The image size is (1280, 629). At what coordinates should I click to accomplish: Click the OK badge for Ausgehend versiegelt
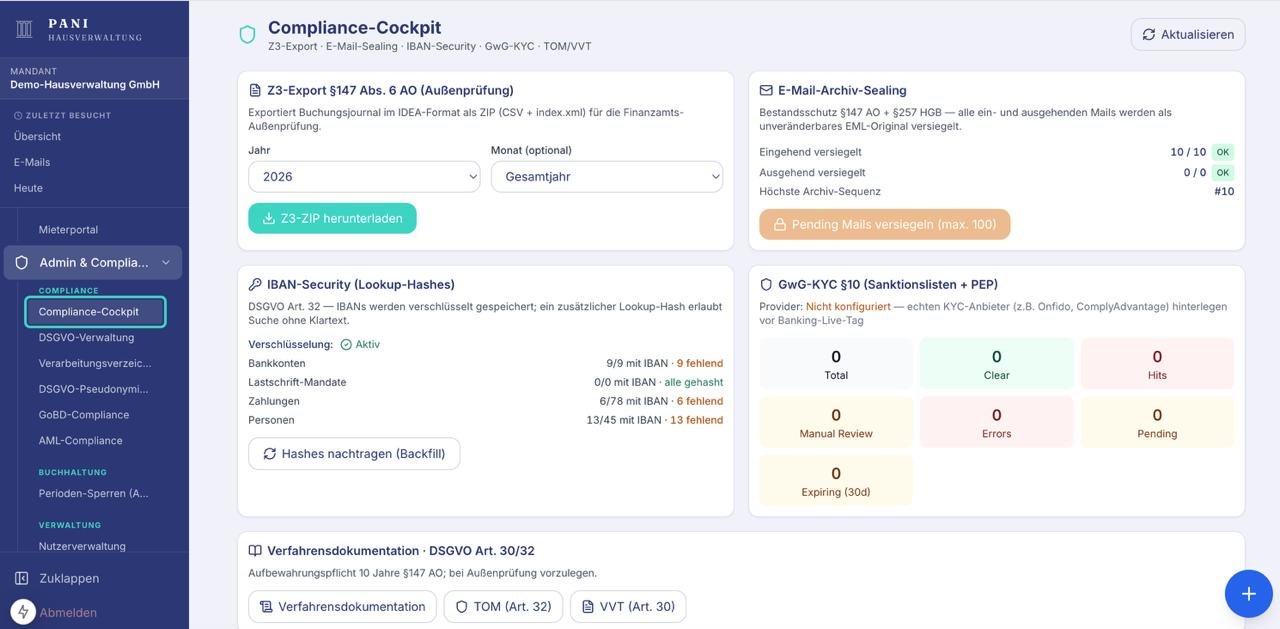[1223, 172]
